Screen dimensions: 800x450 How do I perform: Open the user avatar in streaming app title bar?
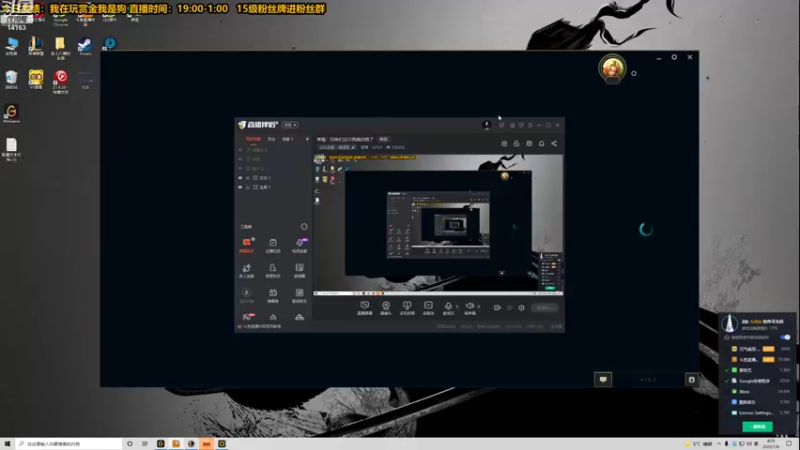click(486, 125)
